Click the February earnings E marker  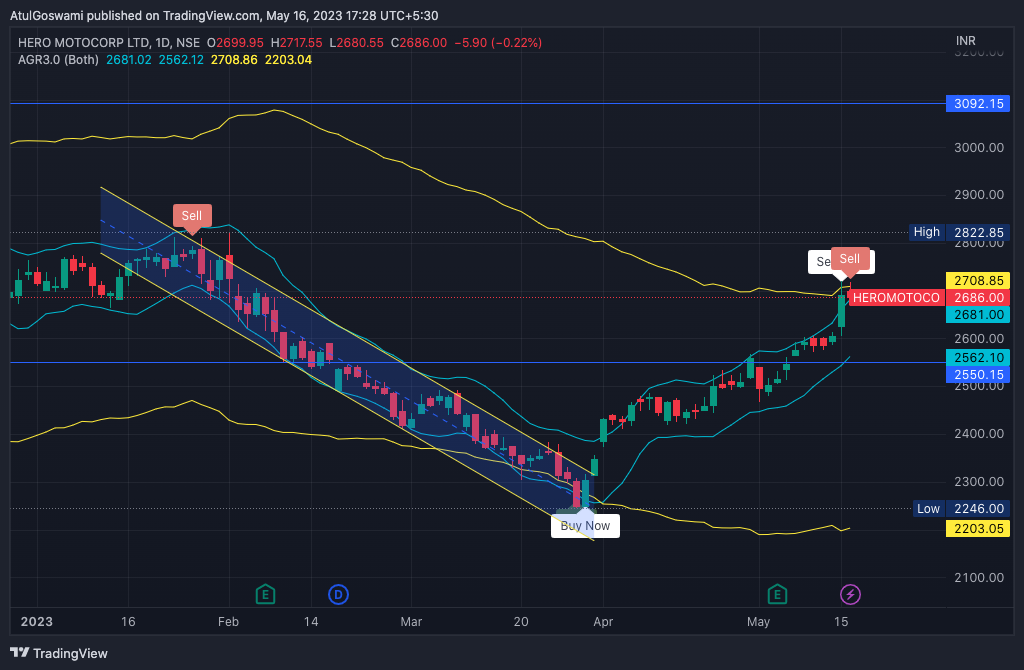point(265,594)
